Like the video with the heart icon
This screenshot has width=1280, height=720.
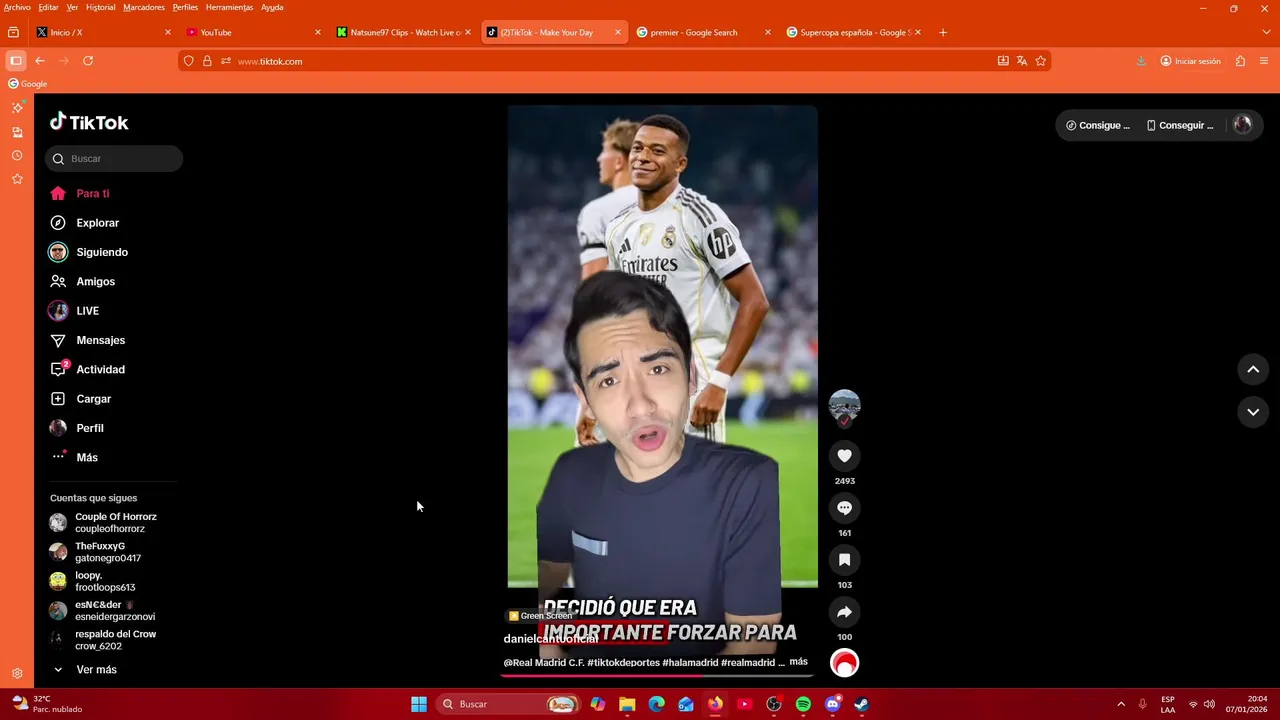844,456
